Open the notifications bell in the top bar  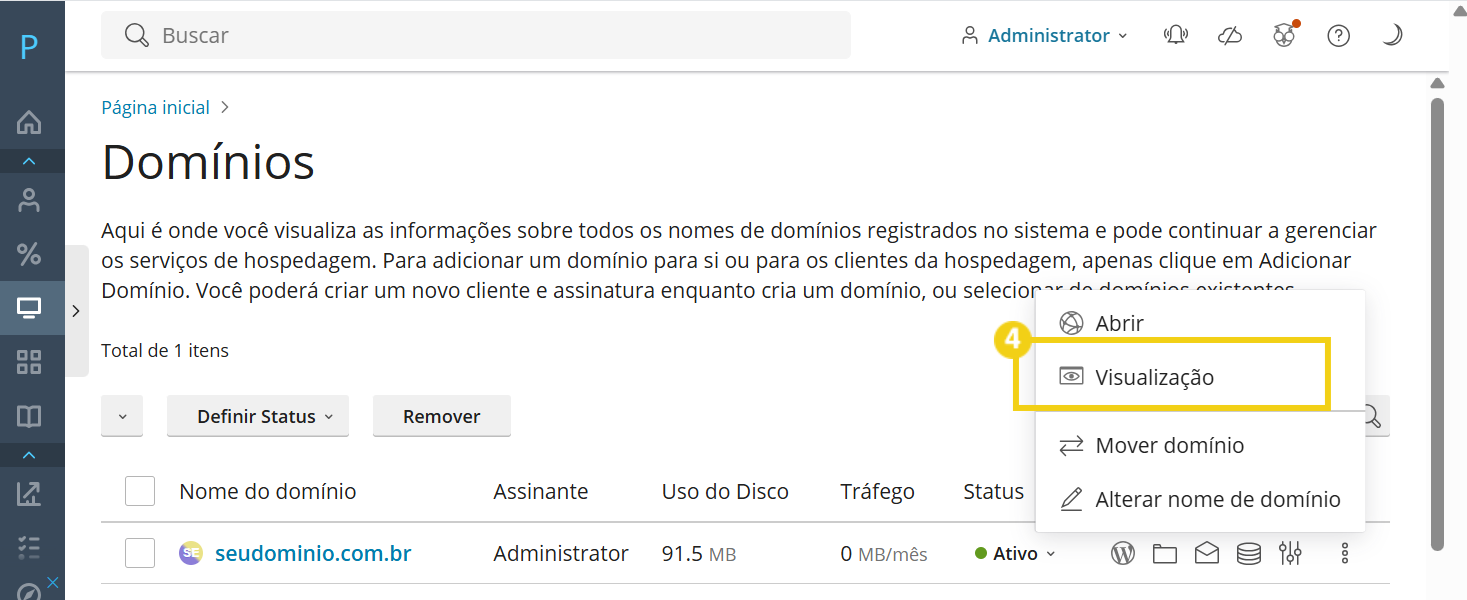[1175, 34]
